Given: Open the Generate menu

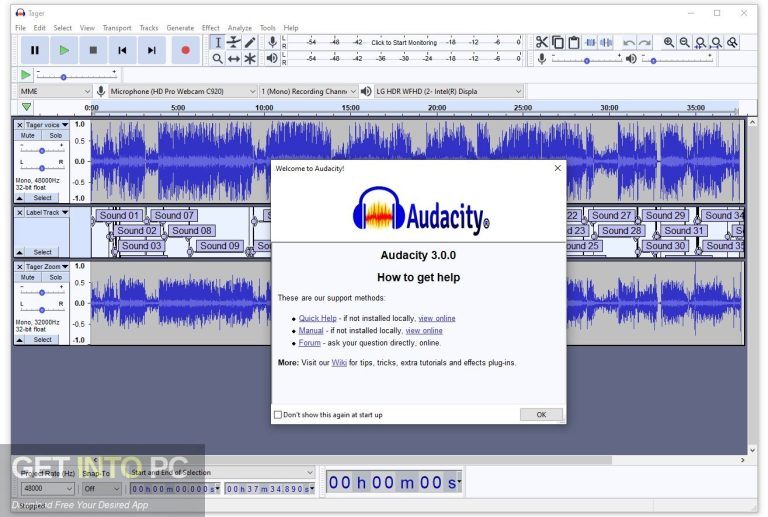Looking at the screenshot, I should click(x=180, y=28).
